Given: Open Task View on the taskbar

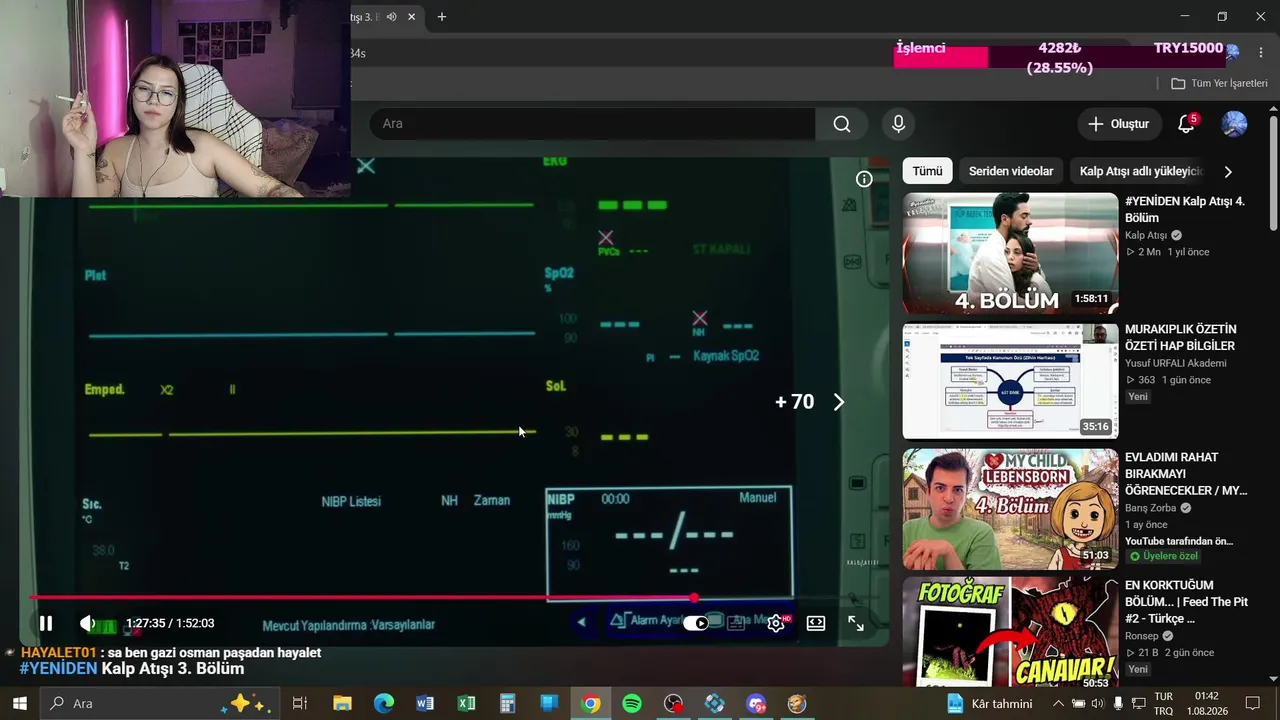Looking at the screenshot, I should [x=299, y=703].
